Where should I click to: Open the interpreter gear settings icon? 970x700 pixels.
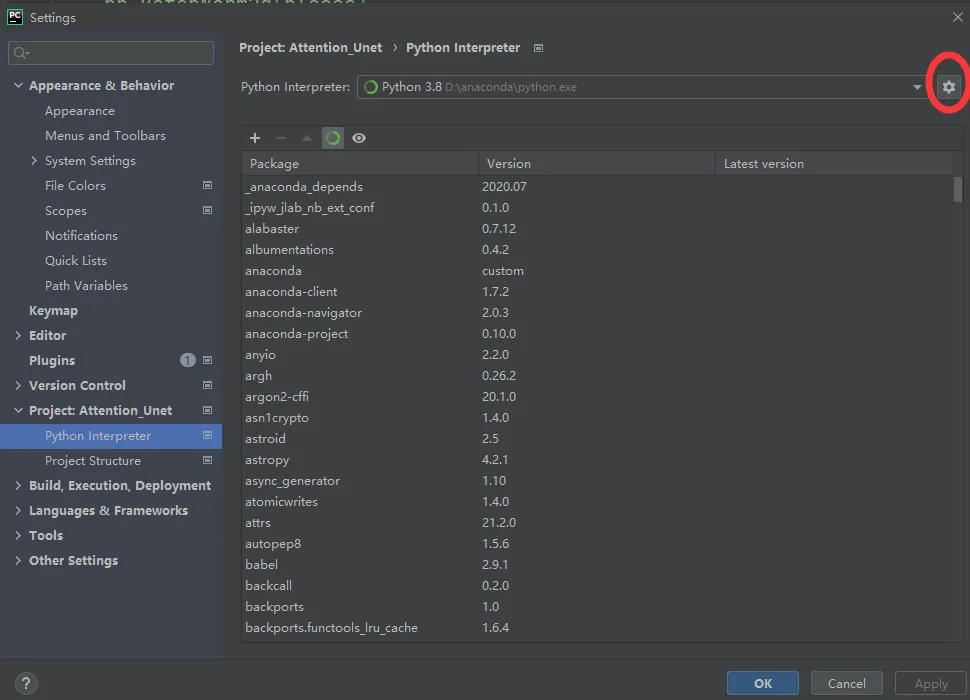948,87
